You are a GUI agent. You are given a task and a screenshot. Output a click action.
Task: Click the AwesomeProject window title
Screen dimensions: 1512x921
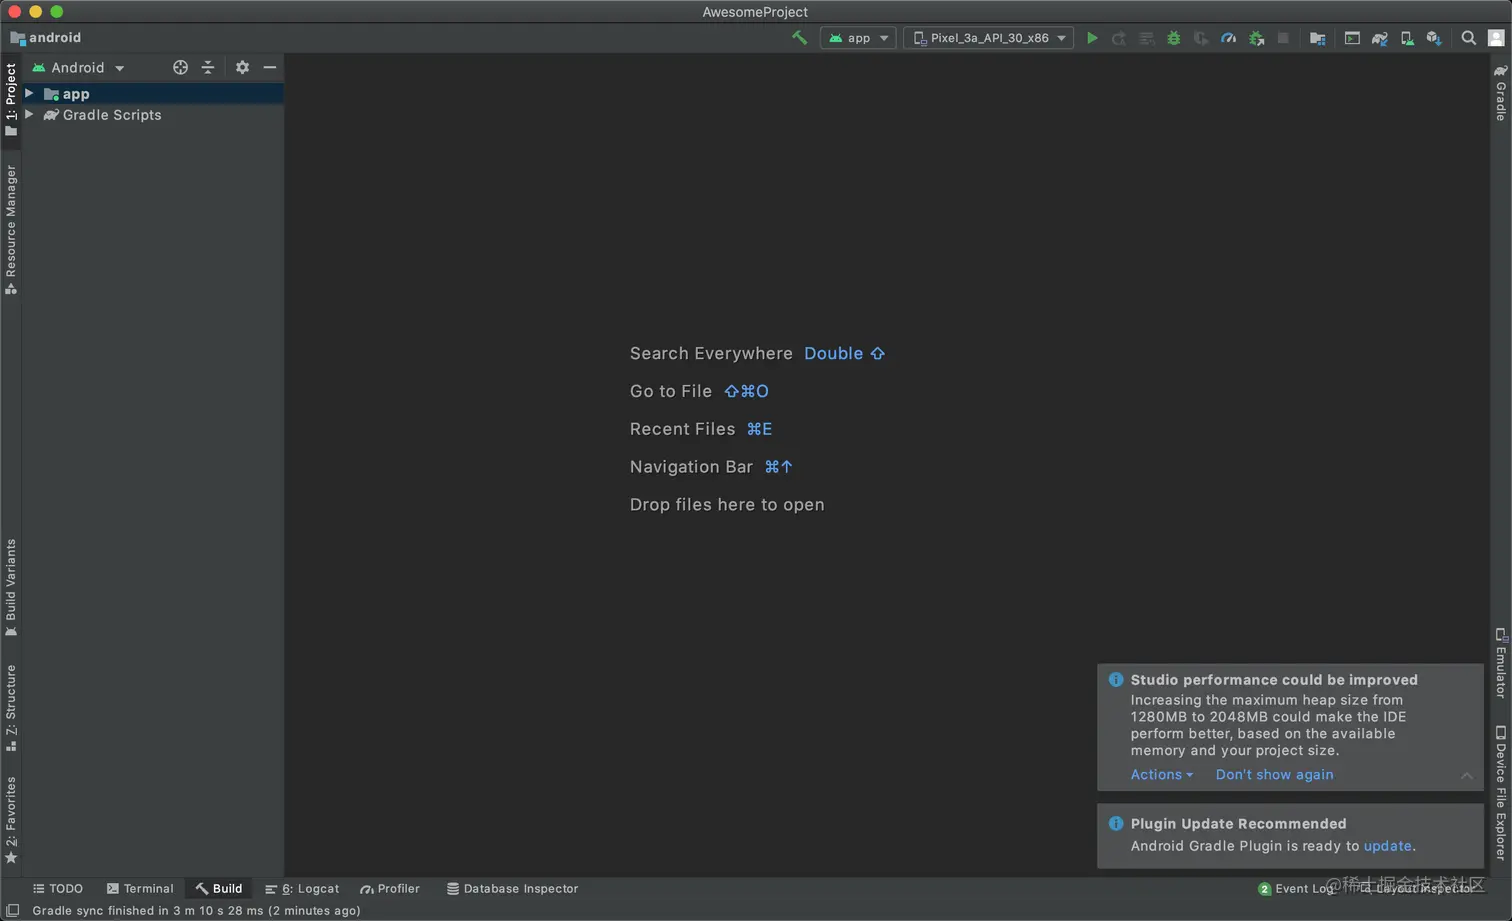[x=755, y=12]
